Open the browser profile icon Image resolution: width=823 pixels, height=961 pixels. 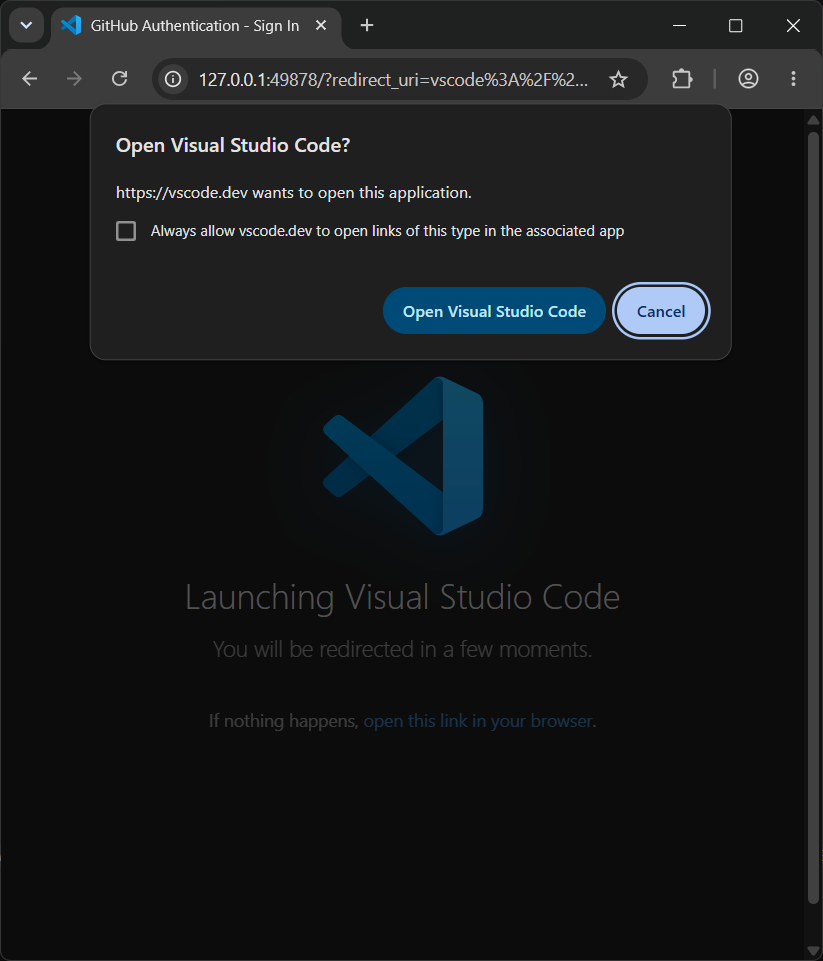coord(748,78)
